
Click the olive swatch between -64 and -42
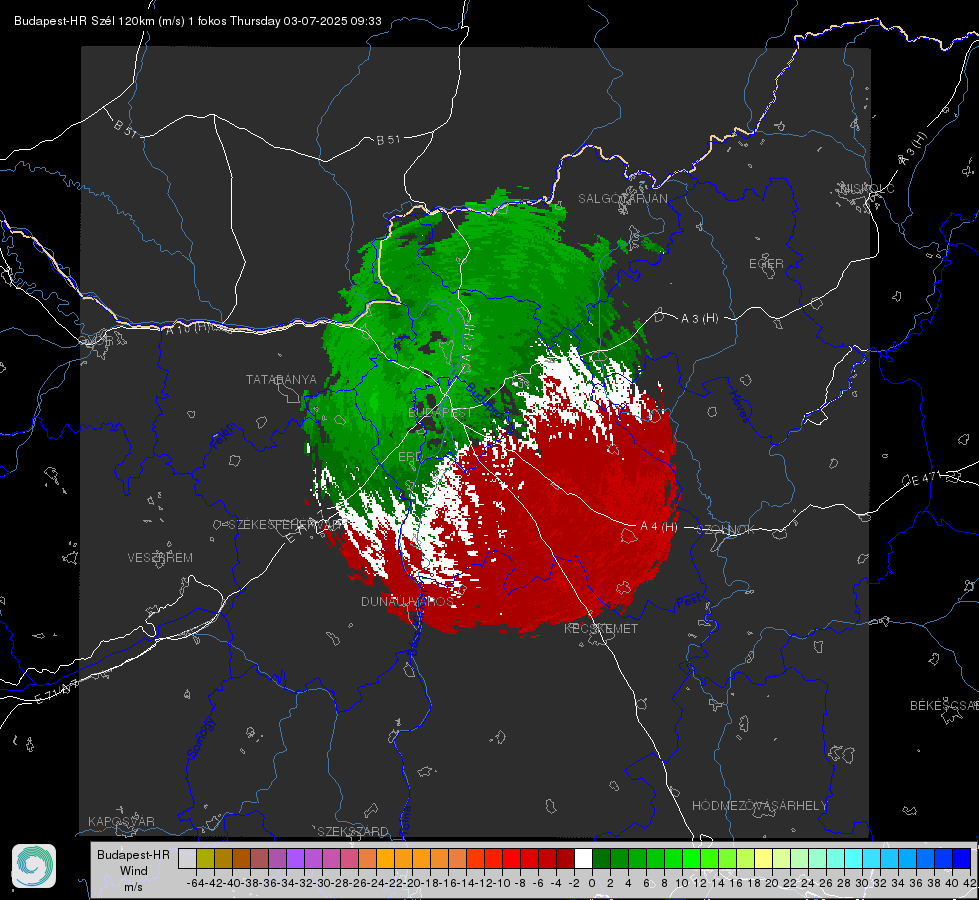205,858
